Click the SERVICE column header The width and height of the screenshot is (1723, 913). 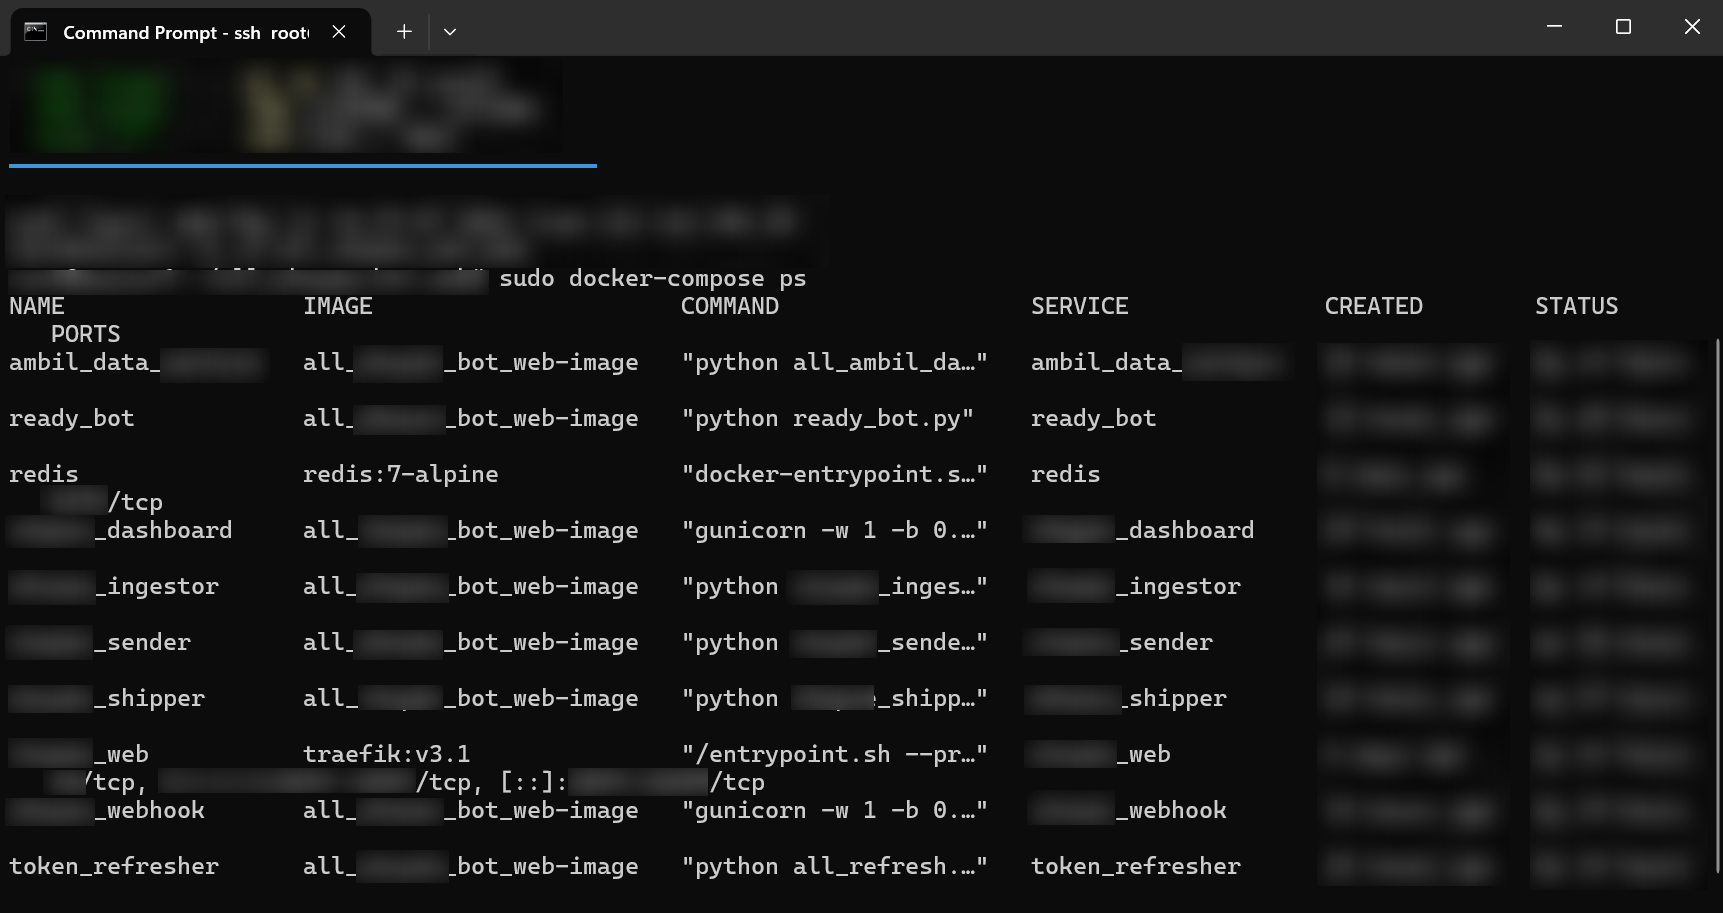(x=1080, y=306)
